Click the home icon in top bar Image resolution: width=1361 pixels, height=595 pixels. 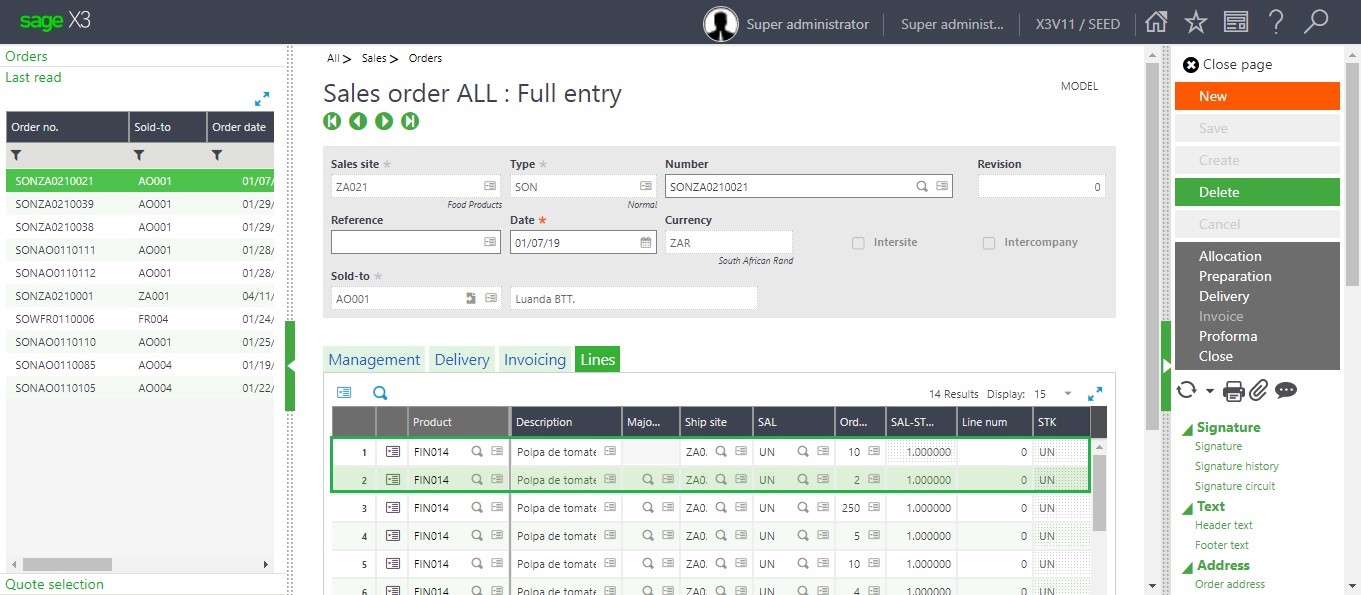coord(1156,23)
